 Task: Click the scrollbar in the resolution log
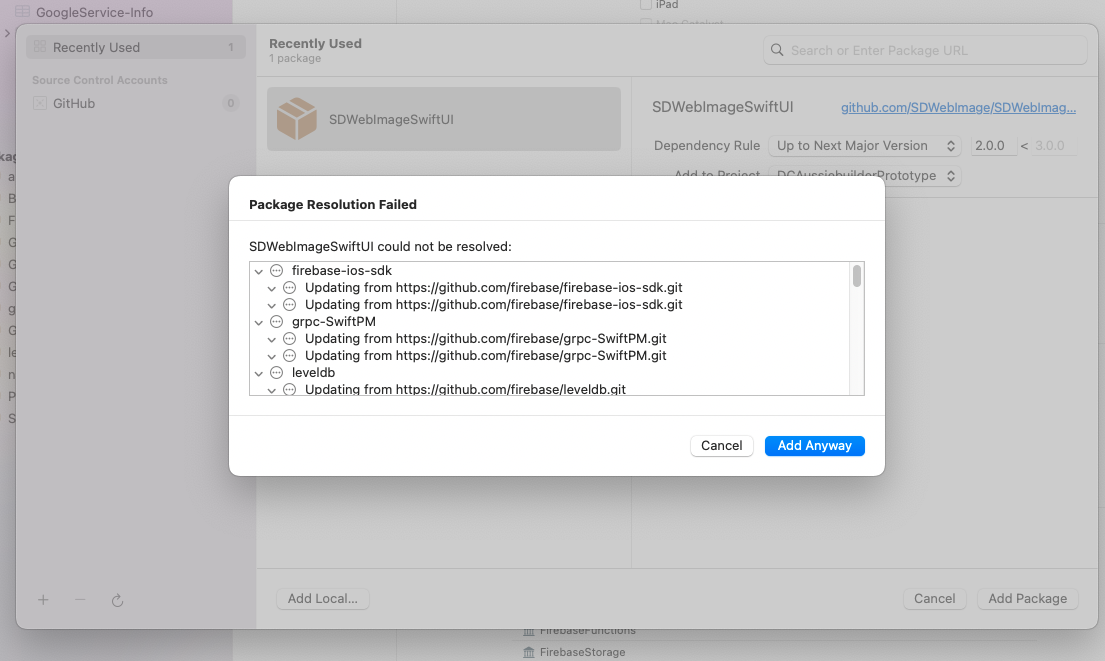click(x=856, y=276)
